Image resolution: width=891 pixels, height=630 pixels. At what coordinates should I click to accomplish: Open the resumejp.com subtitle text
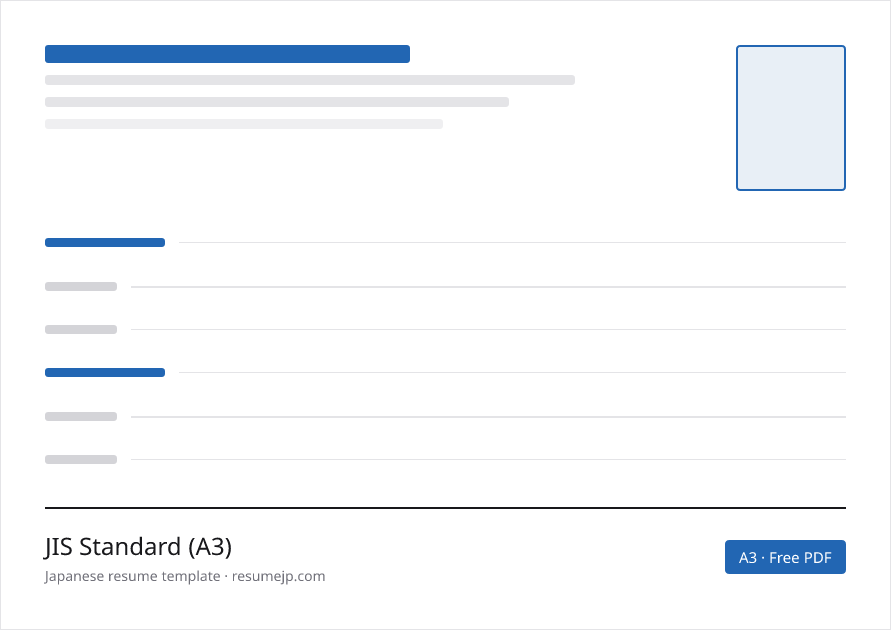pyautogui.click(x=185, y=576)
